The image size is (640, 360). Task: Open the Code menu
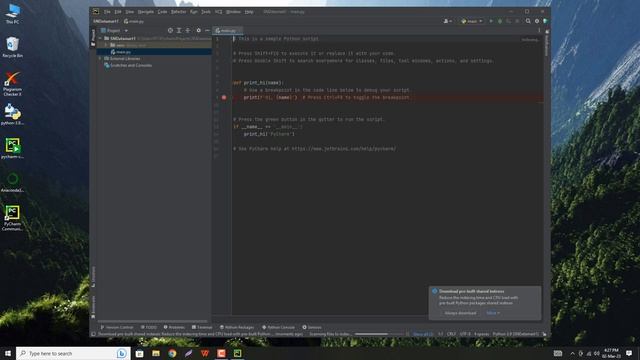click(x=162, y=12)
